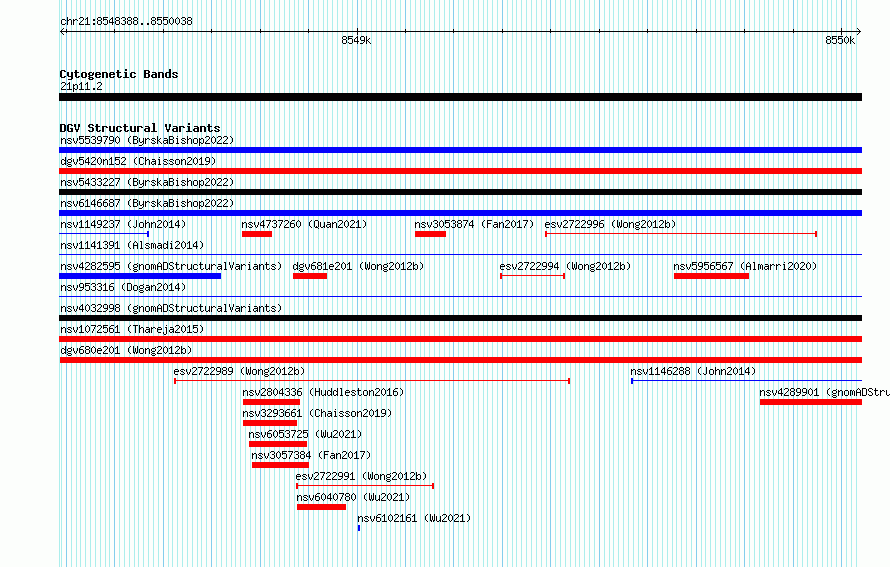Click the thin red line of esv2722991
Screen dimensions: 890x567
pos(365,486)
